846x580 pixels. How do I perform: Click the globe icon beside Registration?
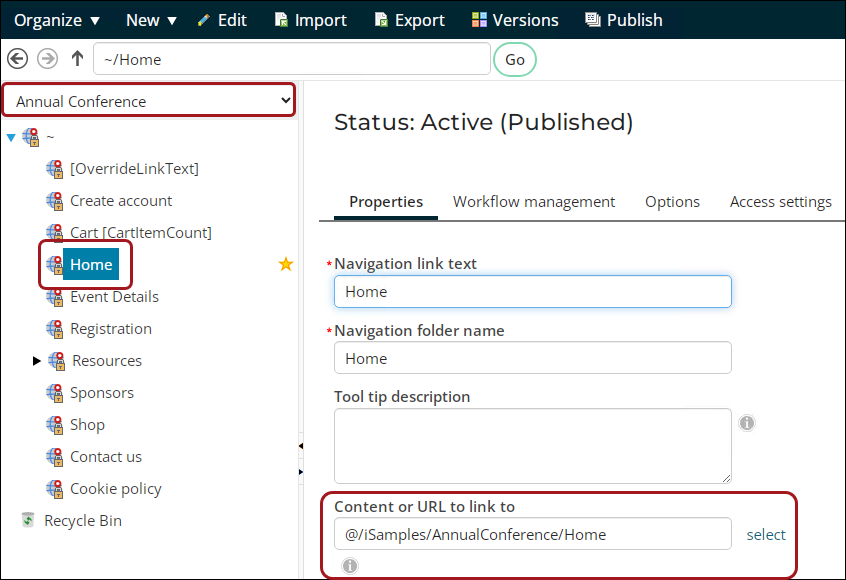pyautogui.click(x=54, y=329)
